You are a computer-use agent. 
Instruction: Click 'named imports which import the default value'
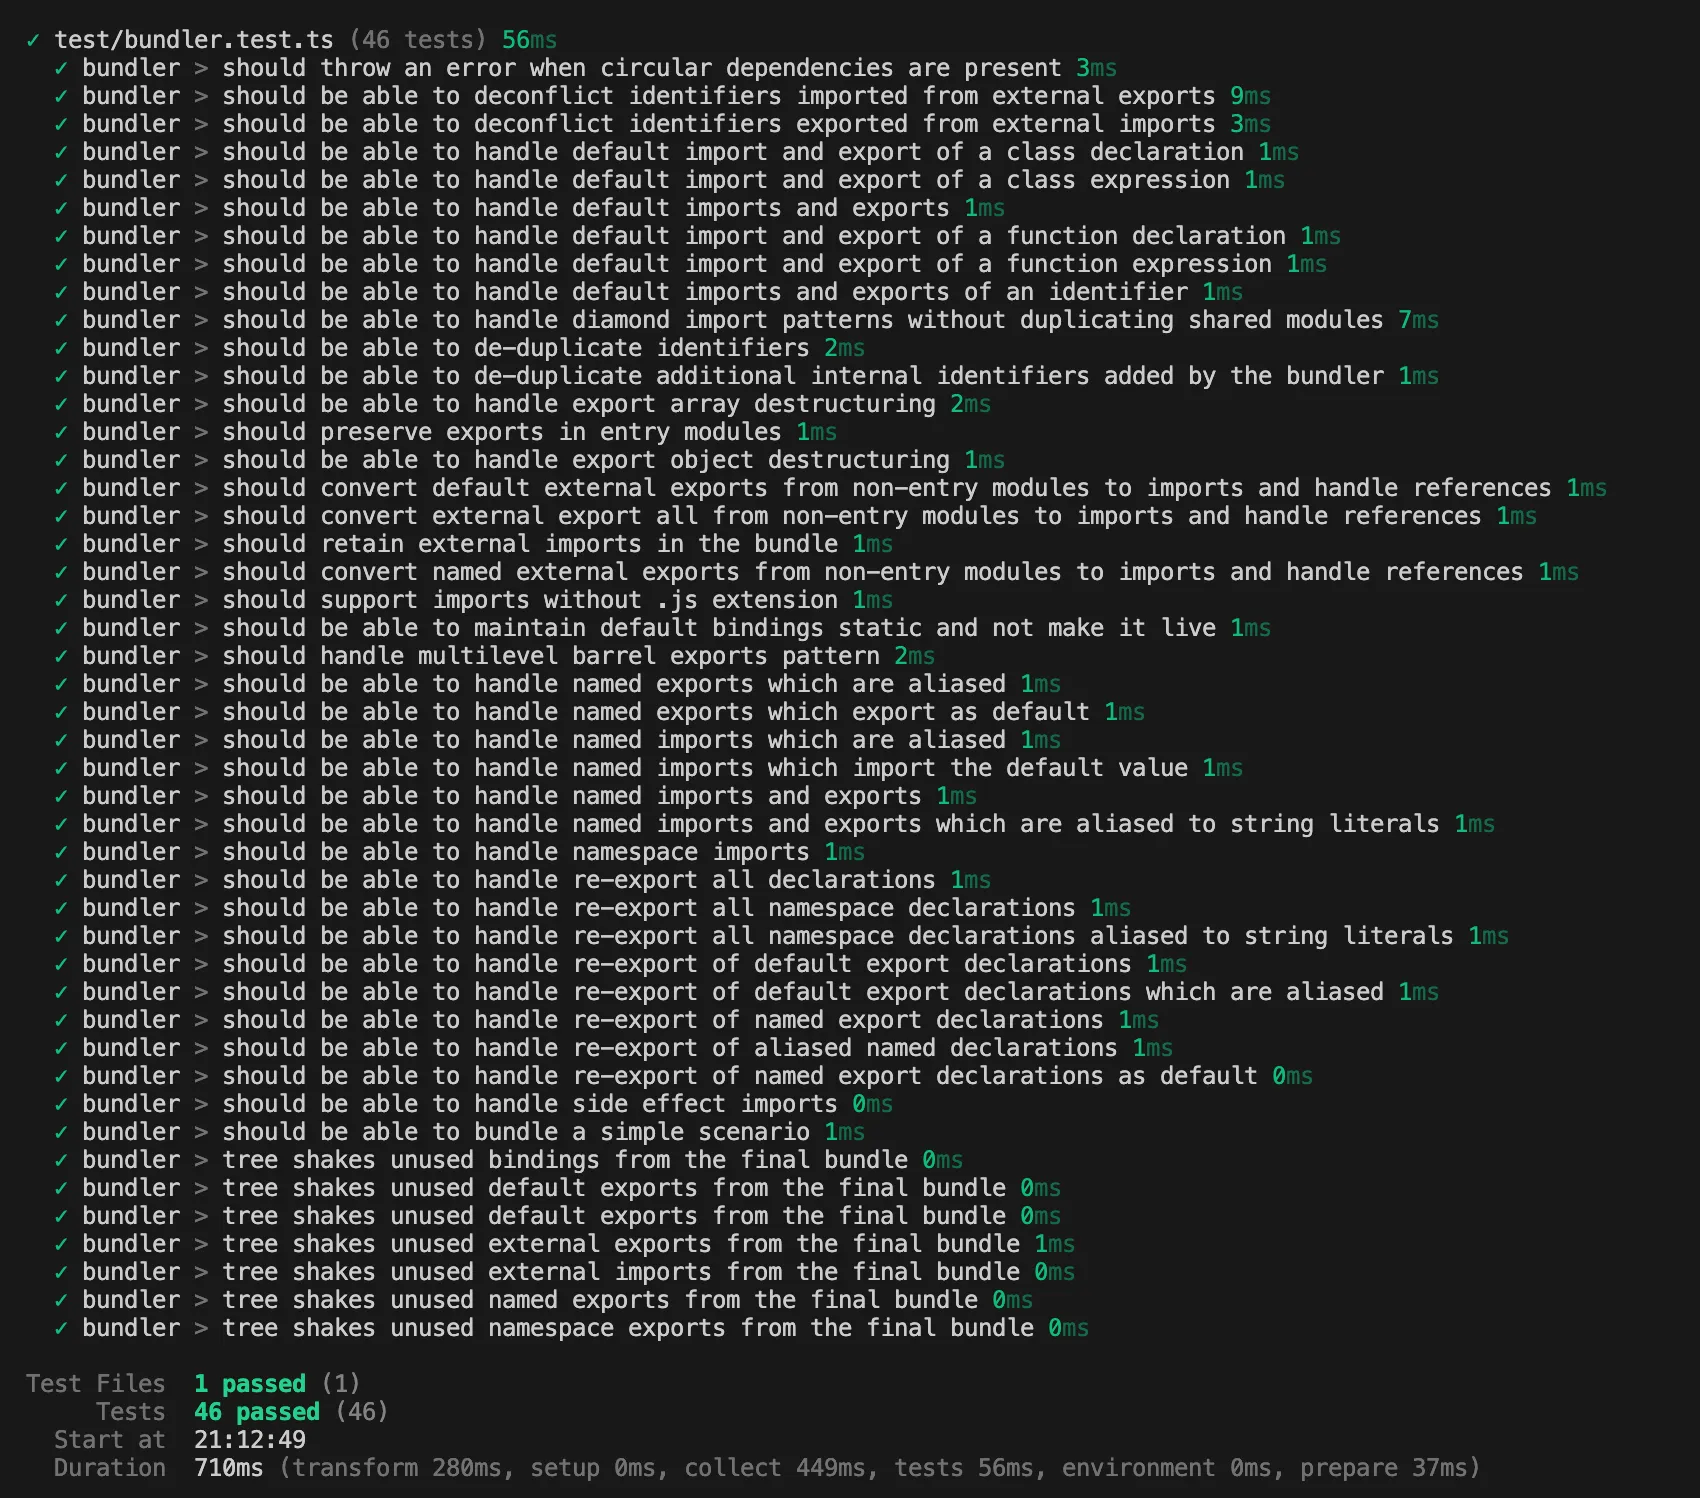pyautogui.click(x=648, y=768)
